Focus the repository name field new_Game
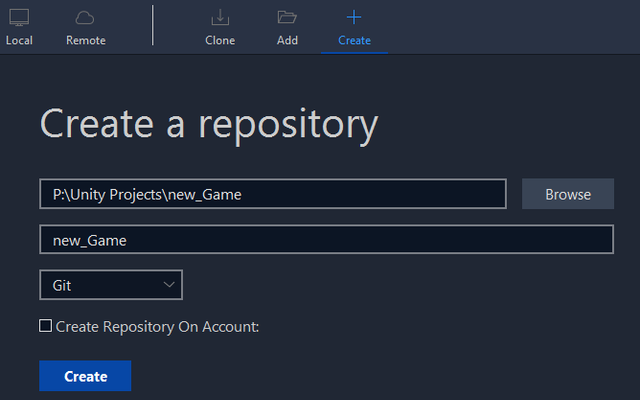 pos(327,240)
